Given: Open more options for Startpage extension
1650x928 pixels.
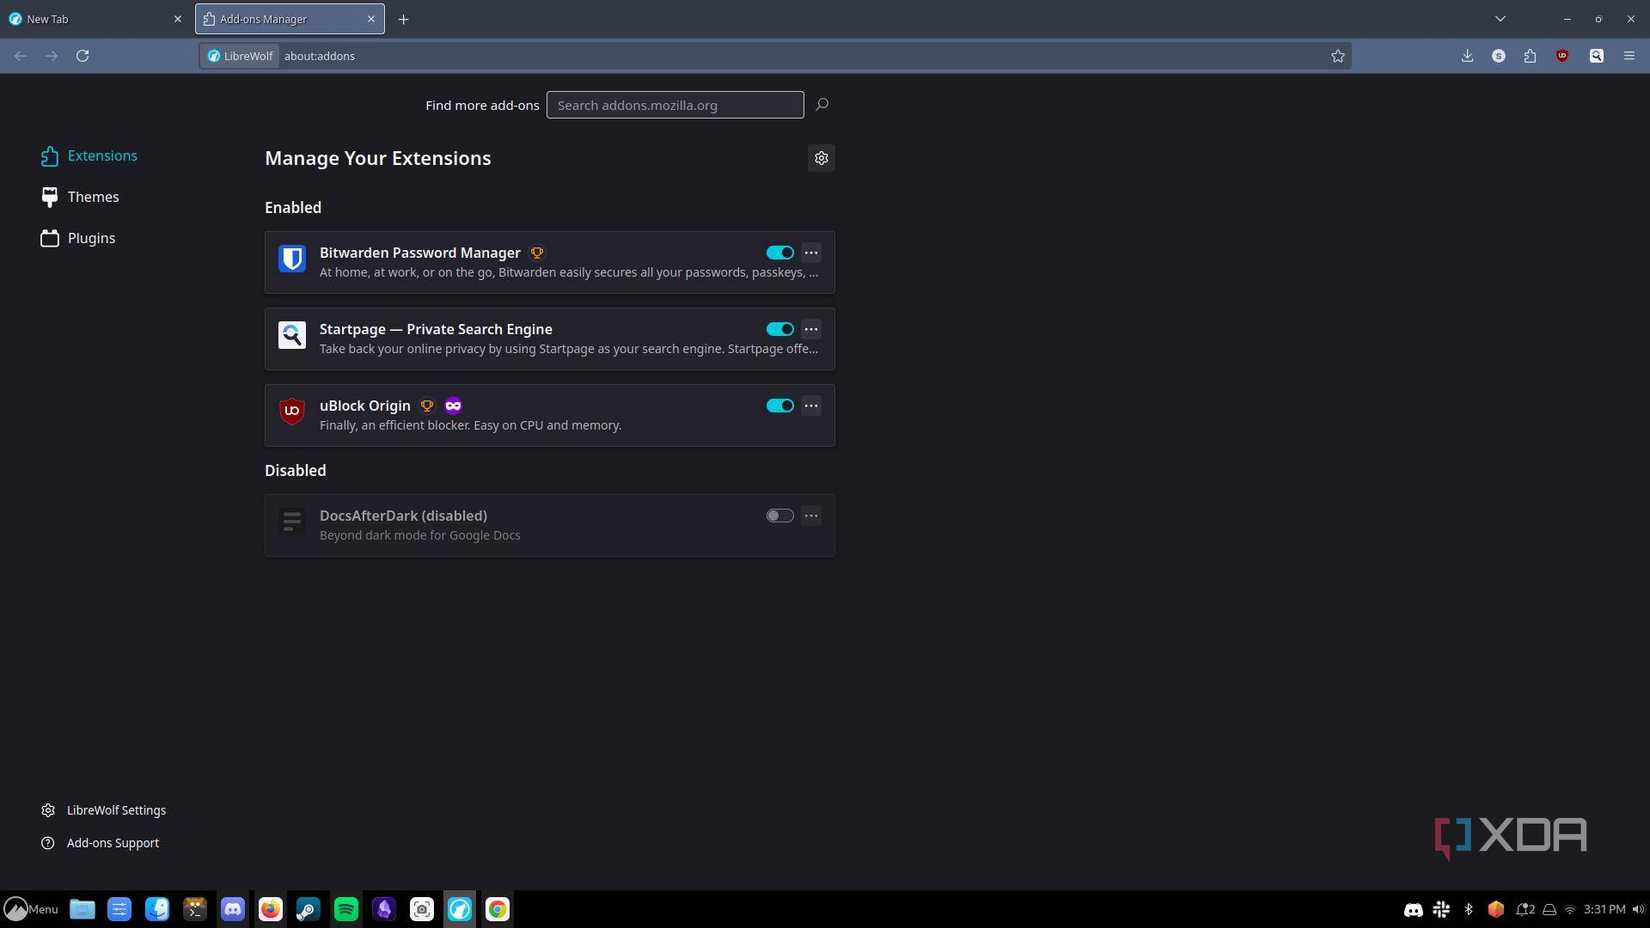Looking at the screenshot, I should coord(811,329).
